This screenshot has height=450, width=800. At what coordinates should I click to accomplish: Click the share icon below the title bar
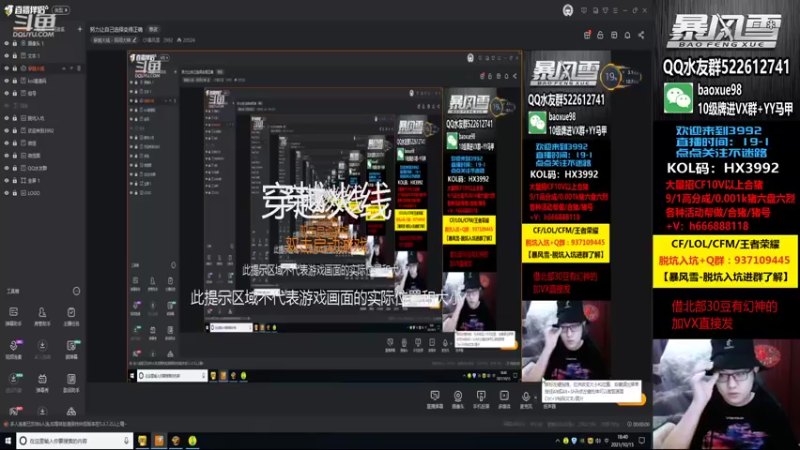pos(641,35)
